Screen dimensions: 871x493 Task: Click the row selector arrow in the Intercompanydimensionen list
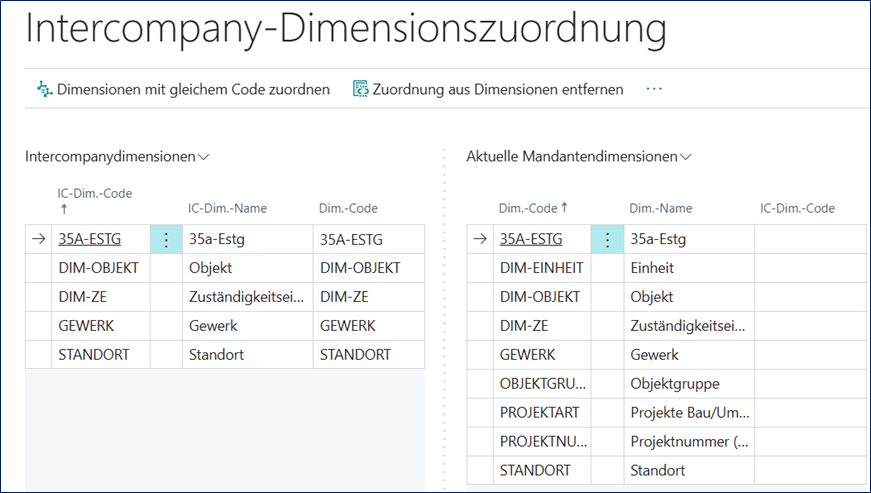pyautogui.click(x=38, y=239)
